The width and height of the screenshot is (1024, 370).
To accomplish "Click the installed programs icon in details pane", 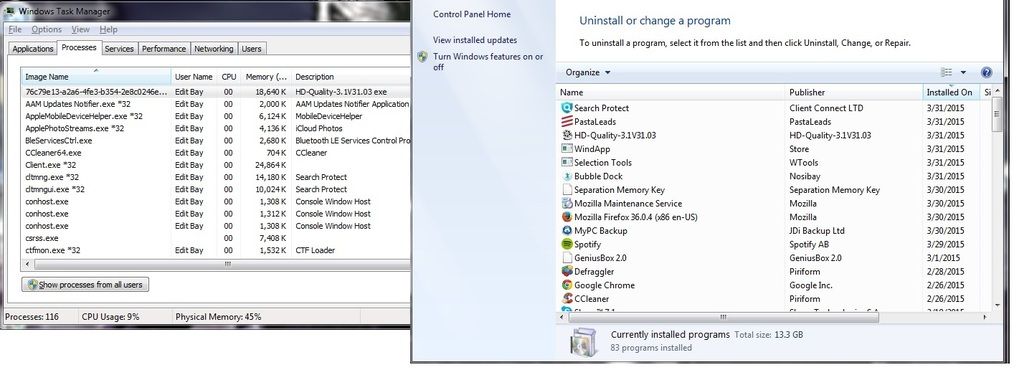I will tap(583, 342).
